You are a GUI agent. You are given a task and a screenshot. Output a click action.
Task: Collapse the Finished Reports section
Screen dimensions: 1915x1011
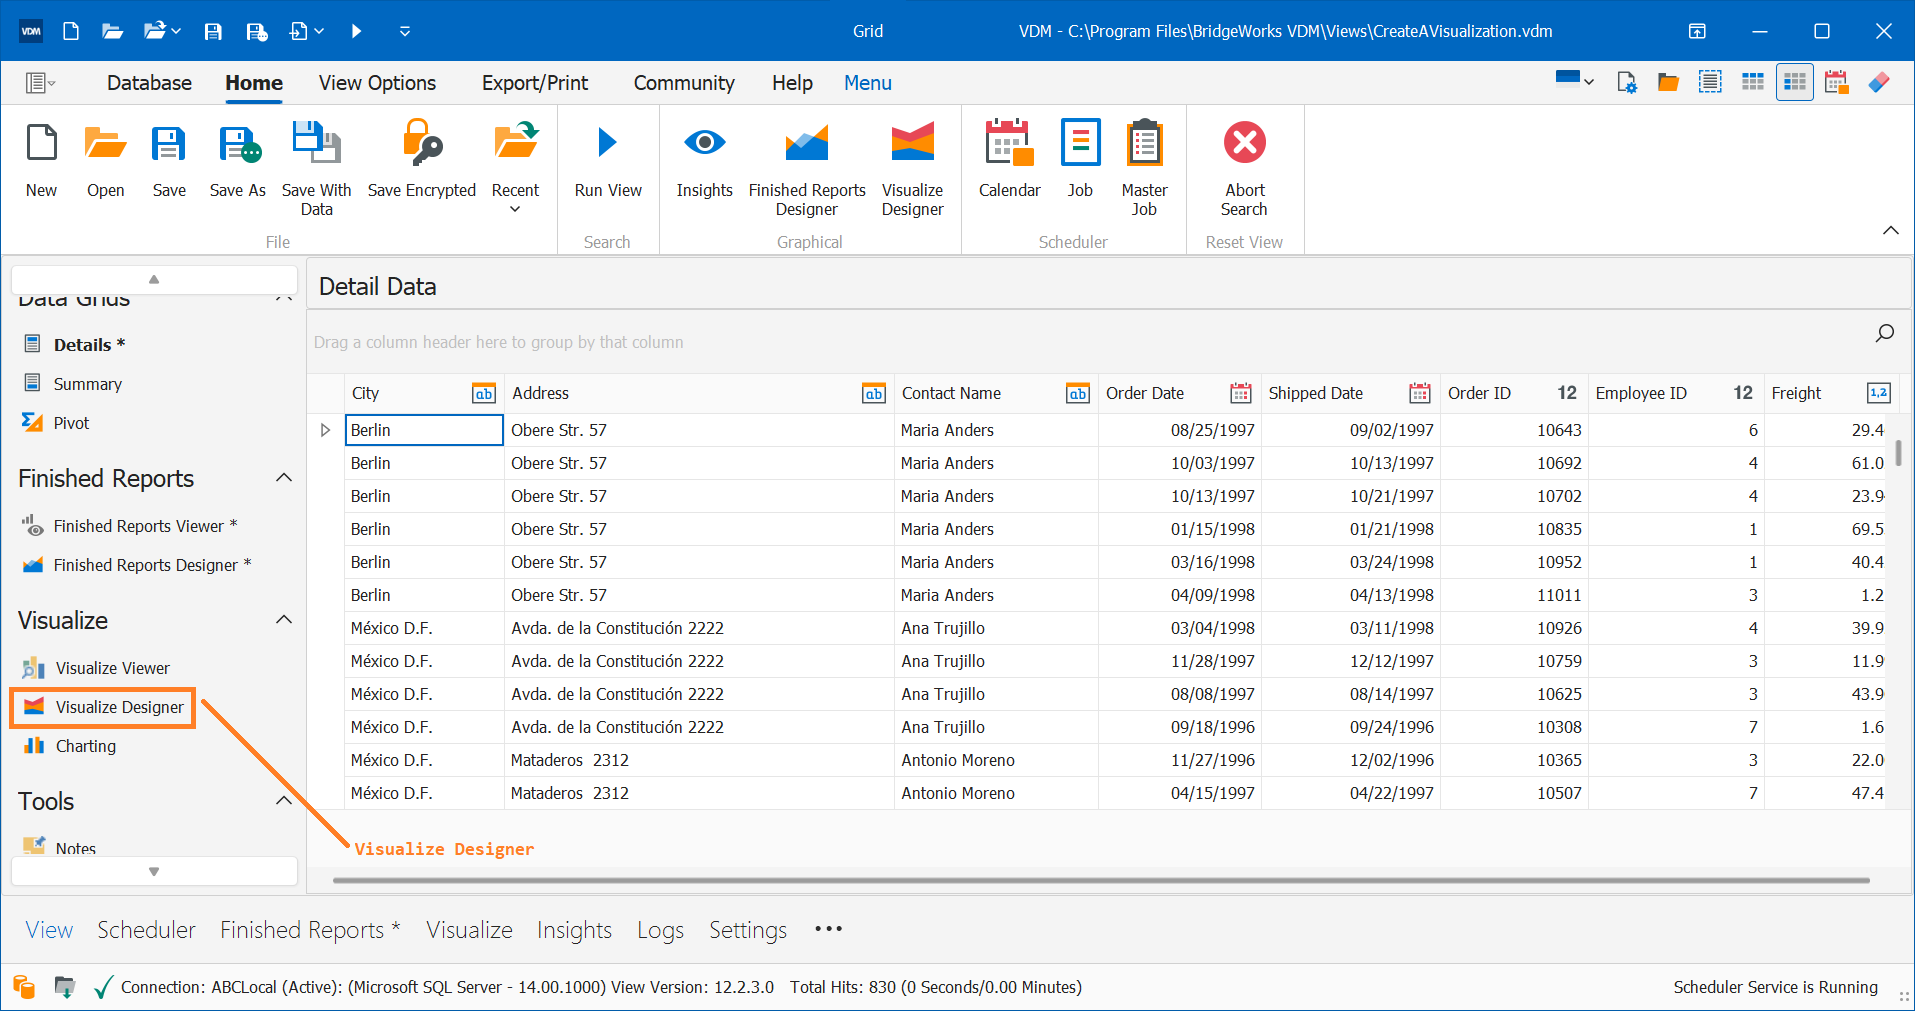(284, 478)
